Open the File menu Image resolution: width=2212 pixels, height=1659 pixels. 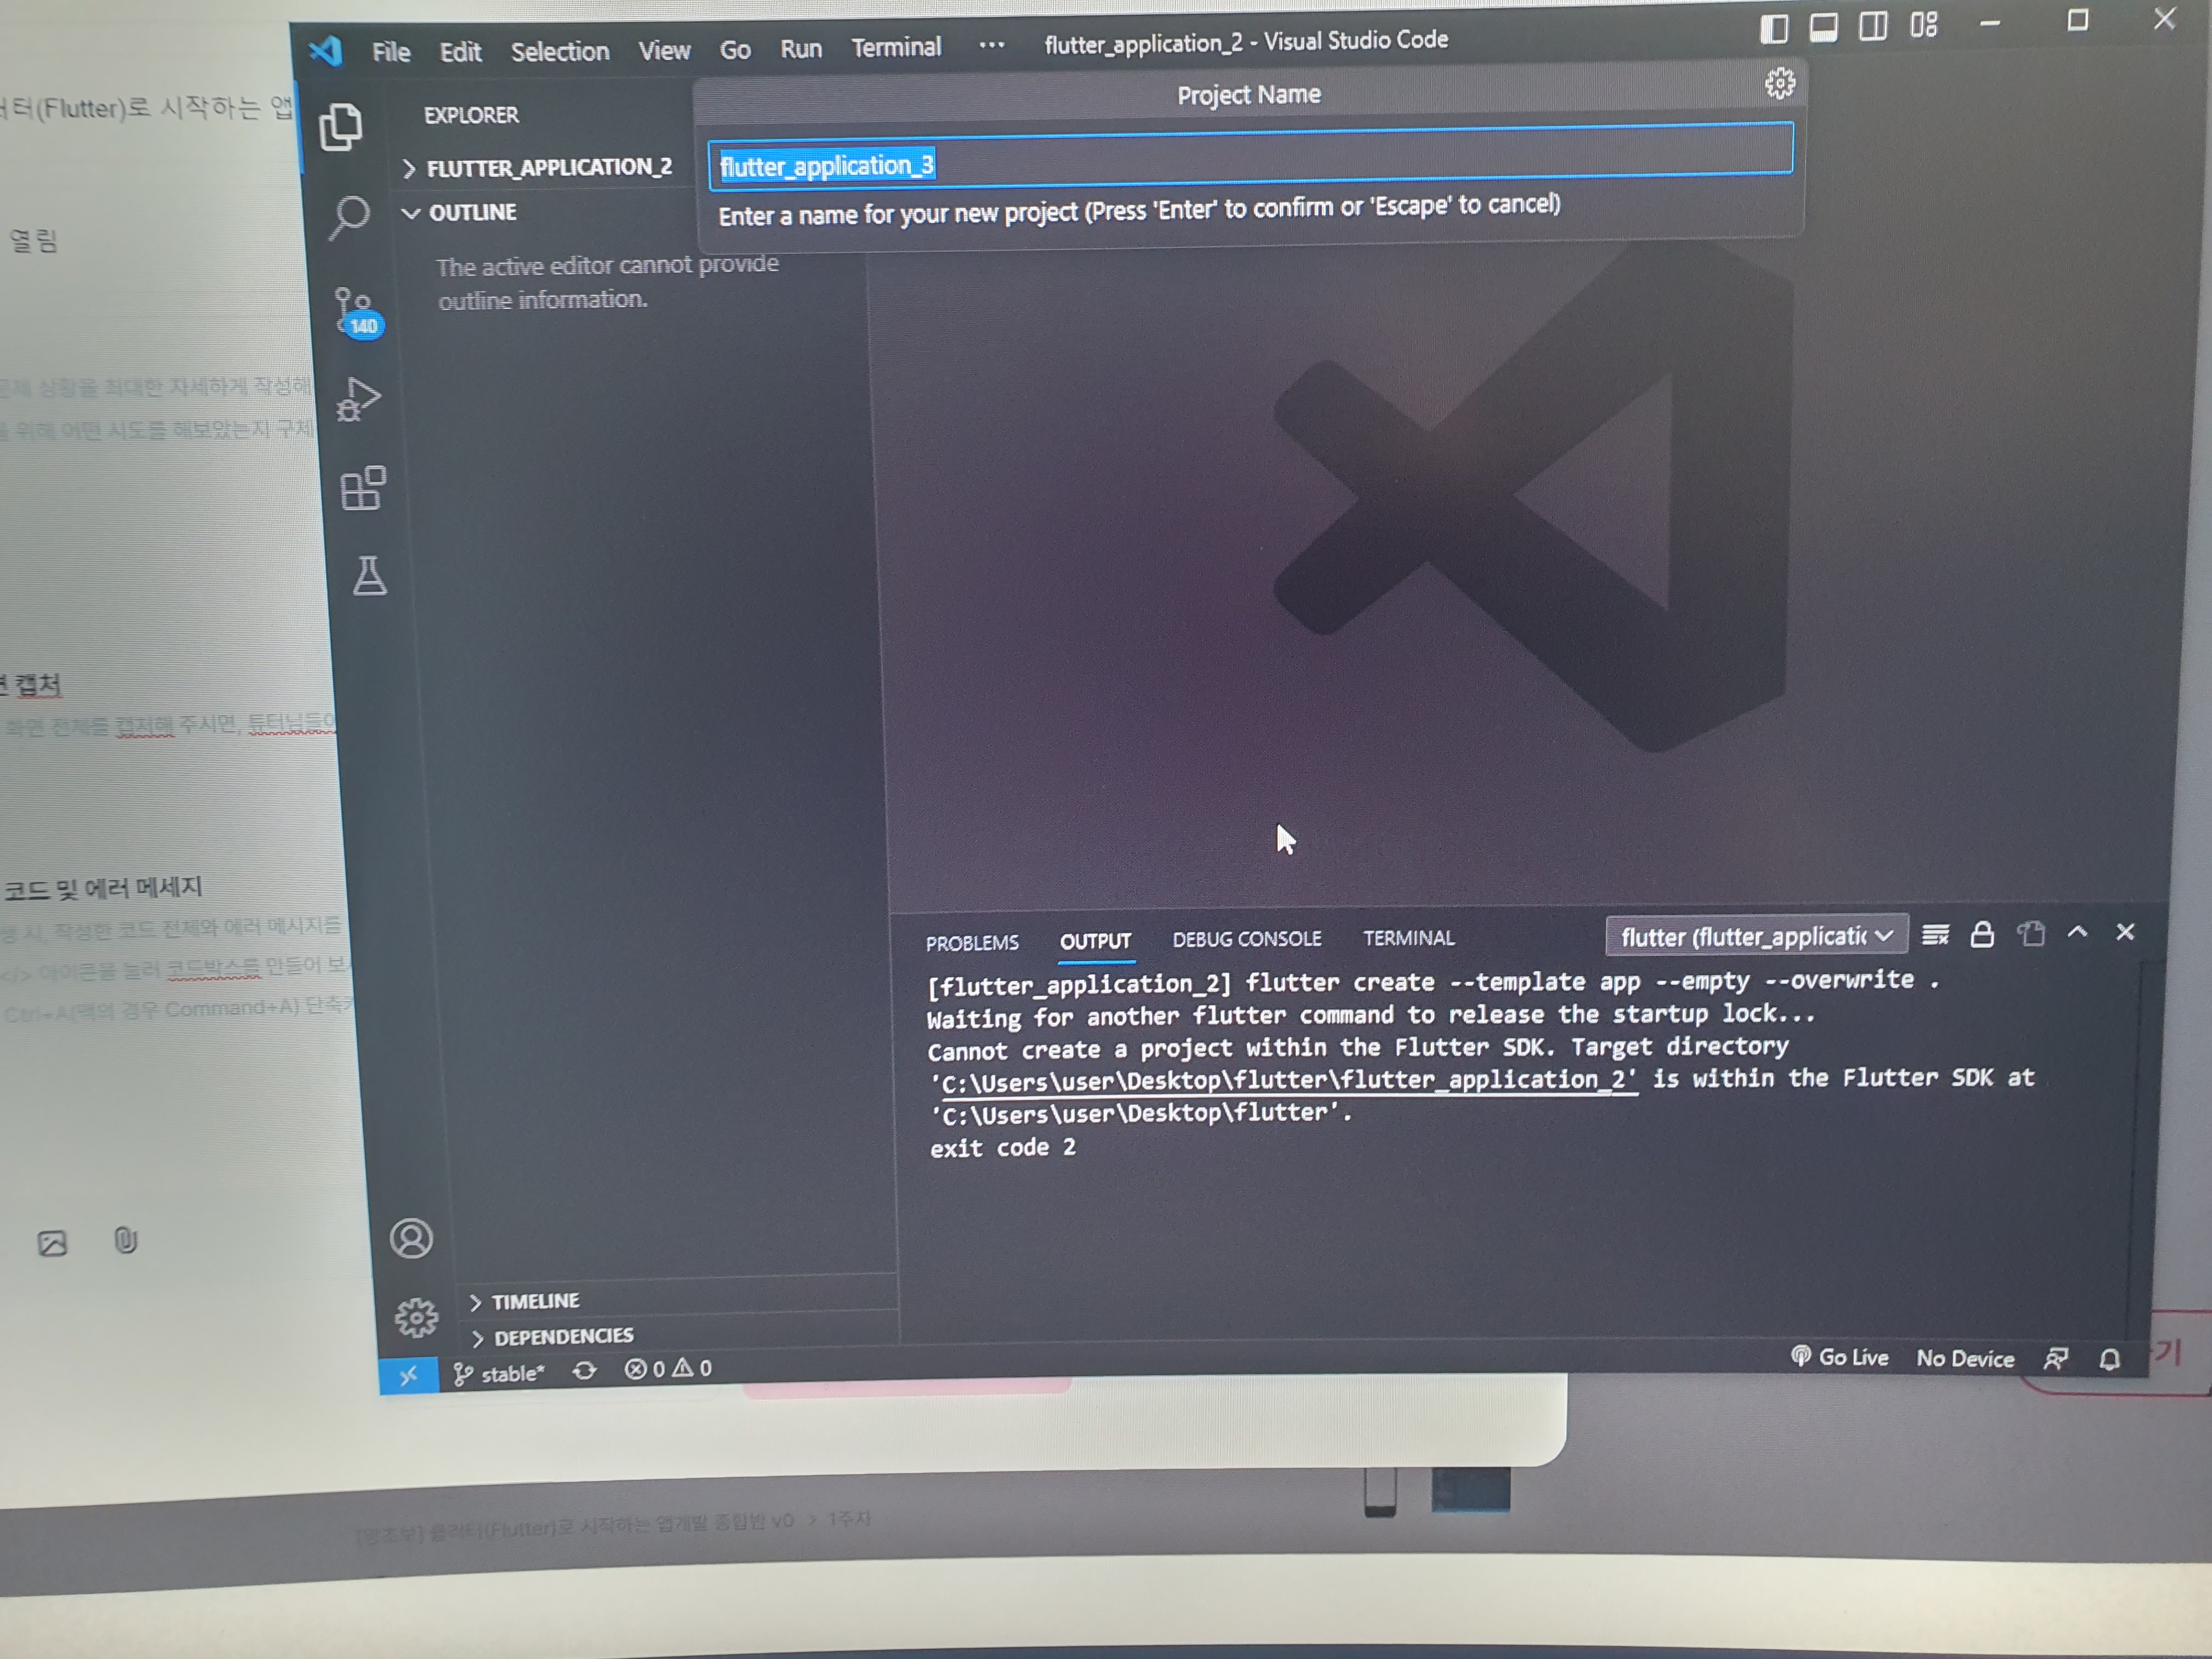pyautogui.click(x=391, y=52)
